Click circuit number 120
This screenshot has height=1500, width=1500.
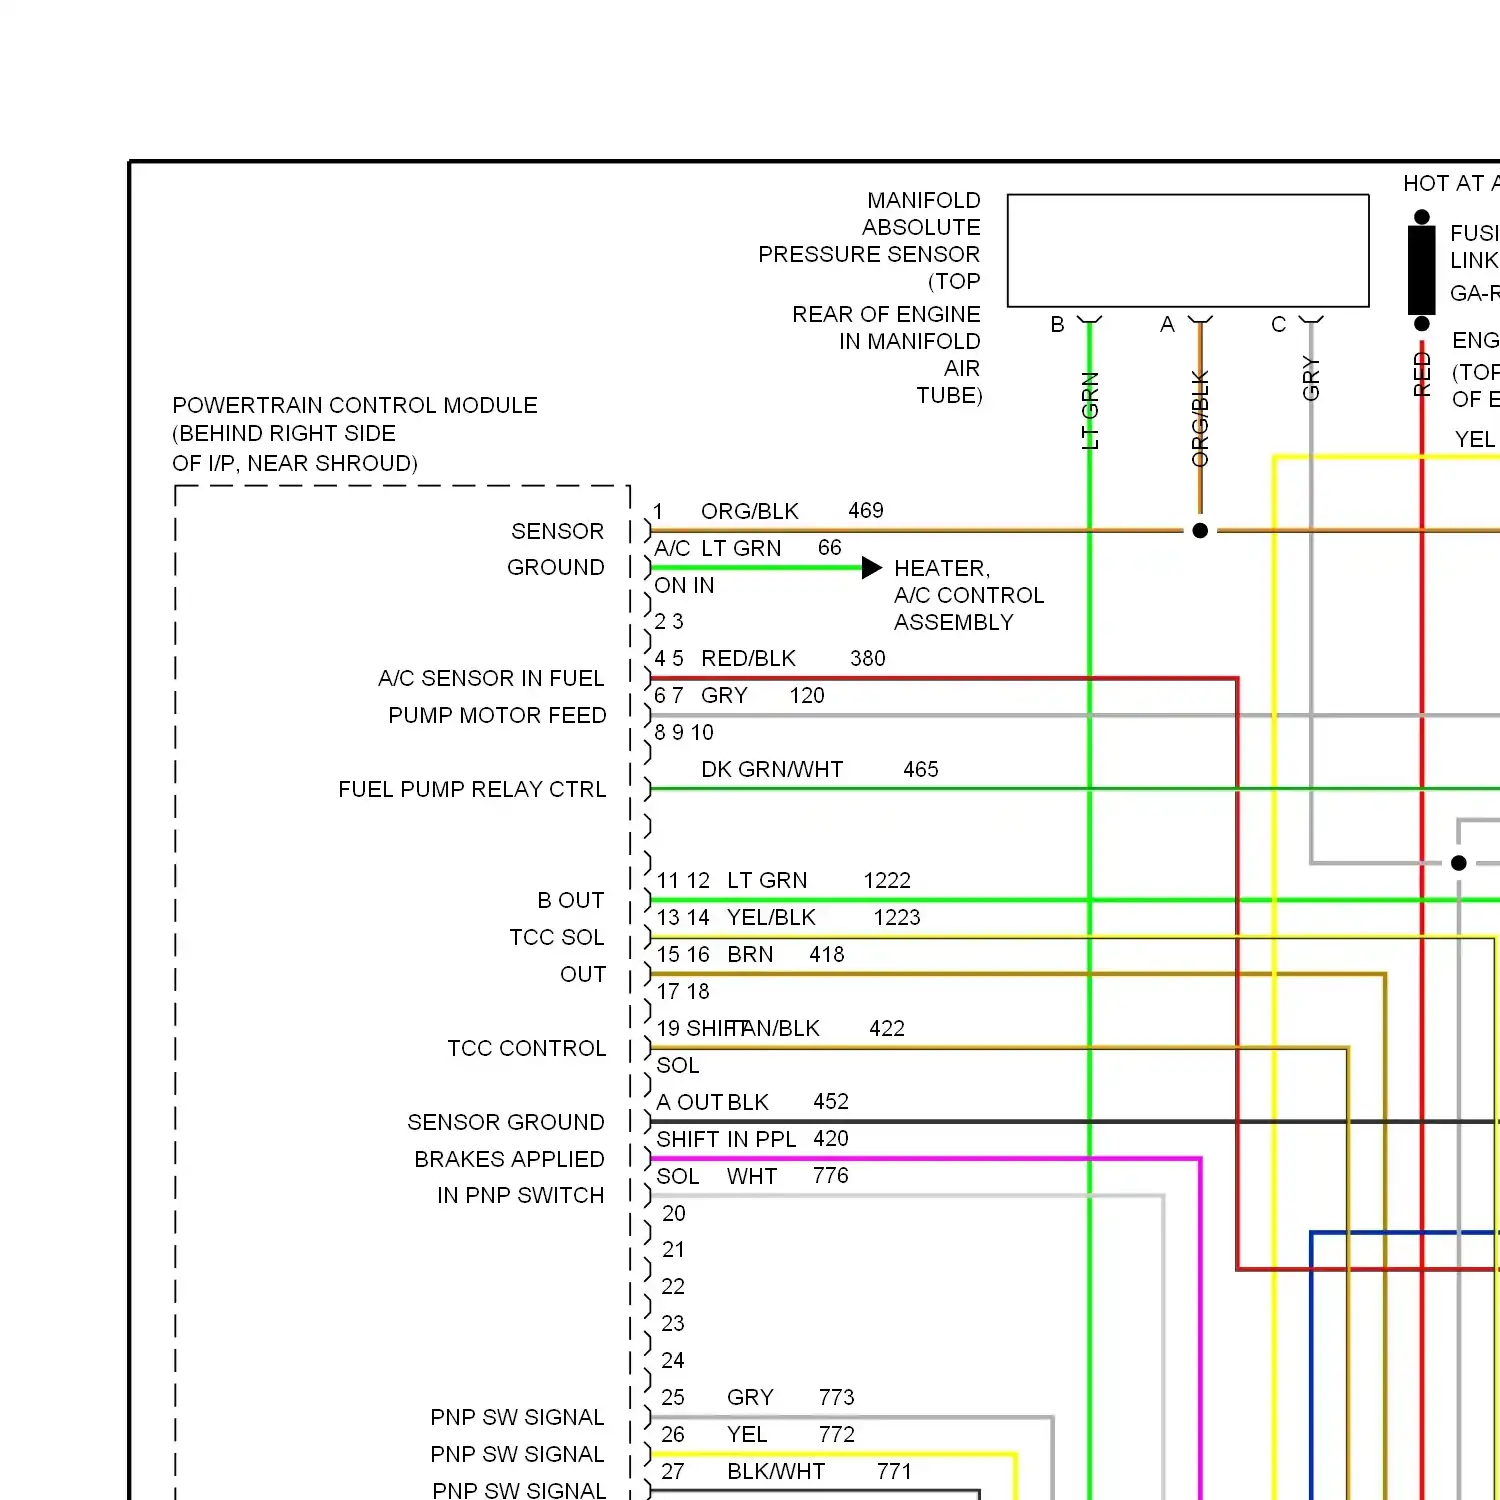tap(807, 695)
